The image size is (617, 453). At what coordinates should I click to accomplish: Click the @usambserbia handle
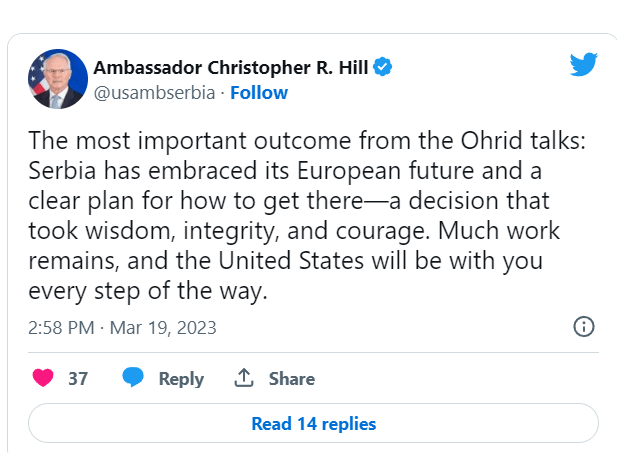[x=155, y=93]
